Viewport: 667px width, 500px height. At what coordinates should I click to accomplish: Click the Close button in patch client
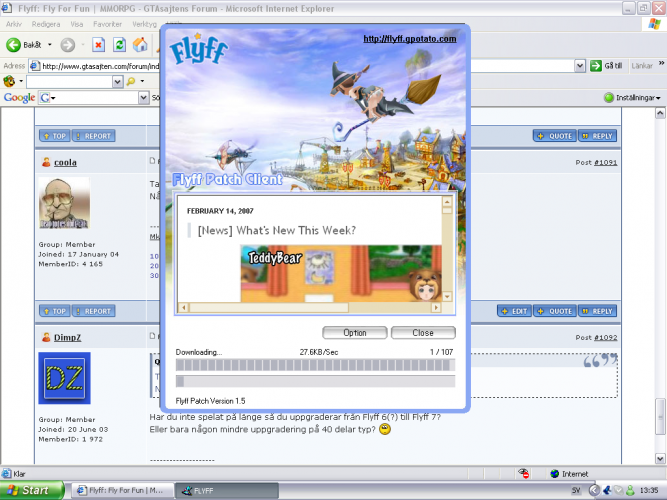(x=423, y=333)
